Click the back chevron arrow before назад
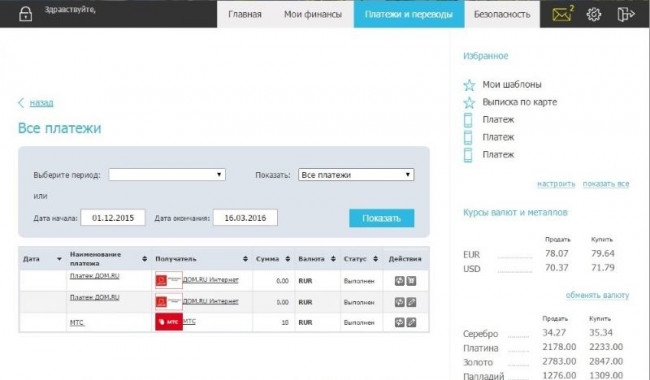Screen dimensions: 650x380 (21, 103)
